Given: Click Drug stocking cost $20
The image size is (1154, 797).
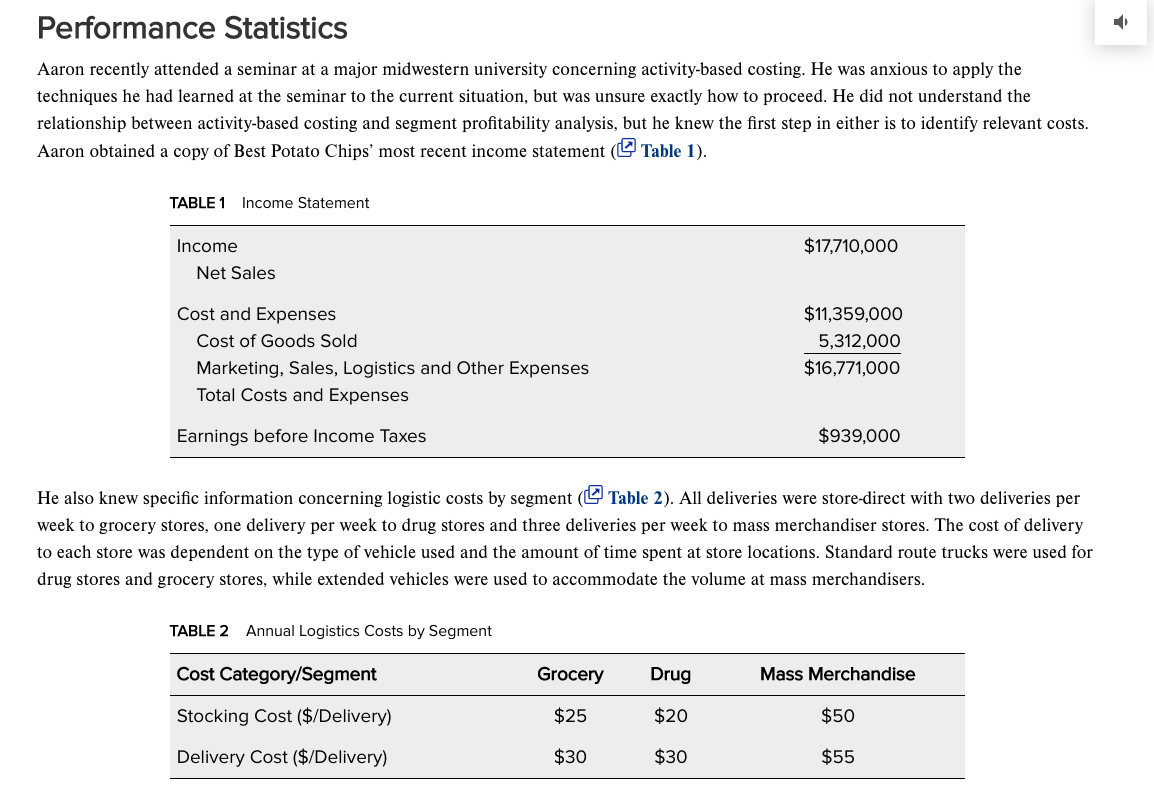Looking at the screenshot, I should 670,716.
